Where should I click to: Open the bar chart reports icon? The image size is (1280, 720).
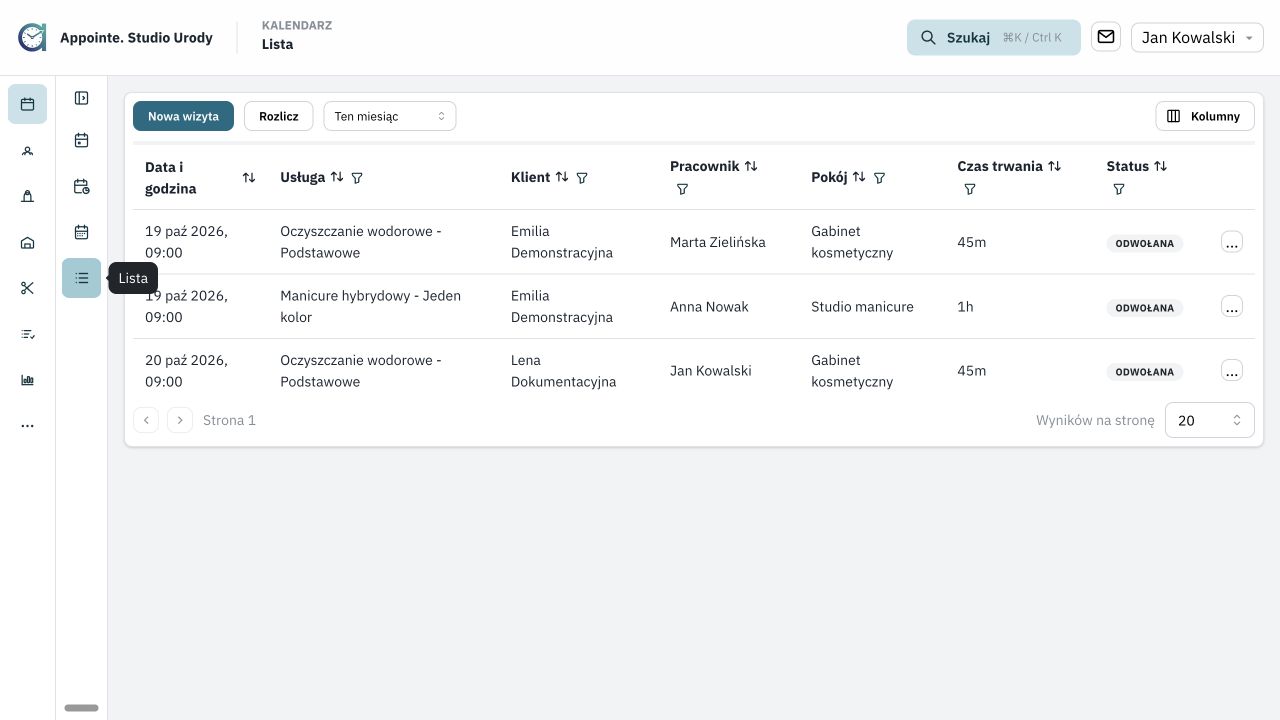click(x=27, y=380)
